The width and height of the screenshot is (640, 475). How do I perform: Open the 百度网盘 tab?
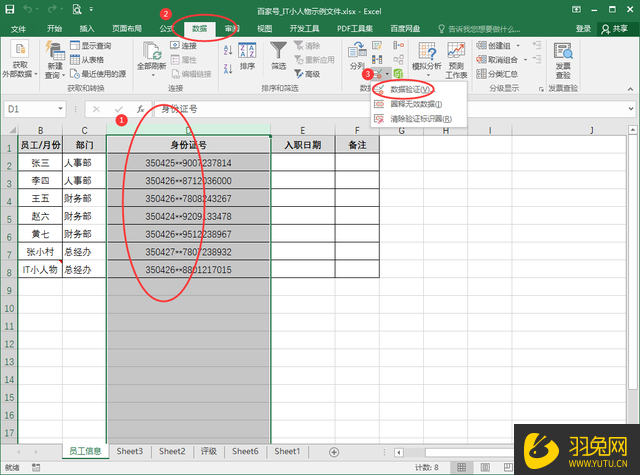pyautogui.click(x=404, y=29)
